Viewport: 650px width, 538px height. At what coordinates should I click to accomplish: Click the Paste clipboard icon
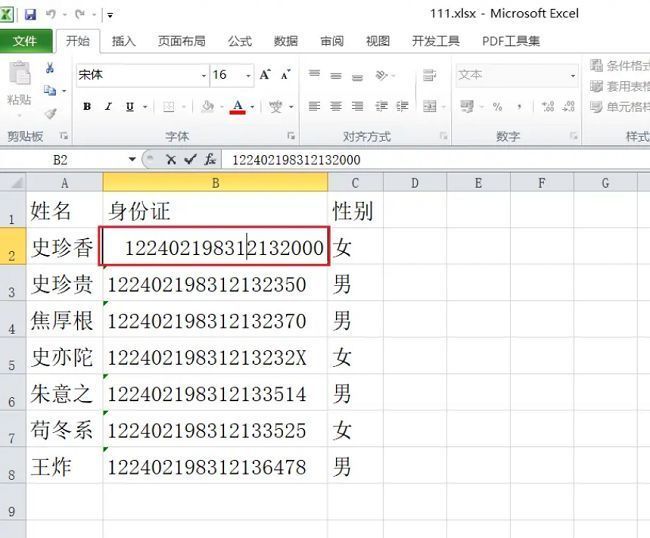click(19, 78)
